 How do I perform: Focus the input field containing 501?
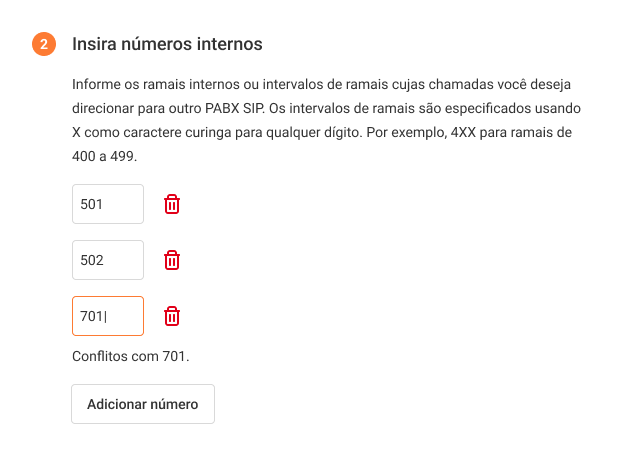[x=108, y=204]
